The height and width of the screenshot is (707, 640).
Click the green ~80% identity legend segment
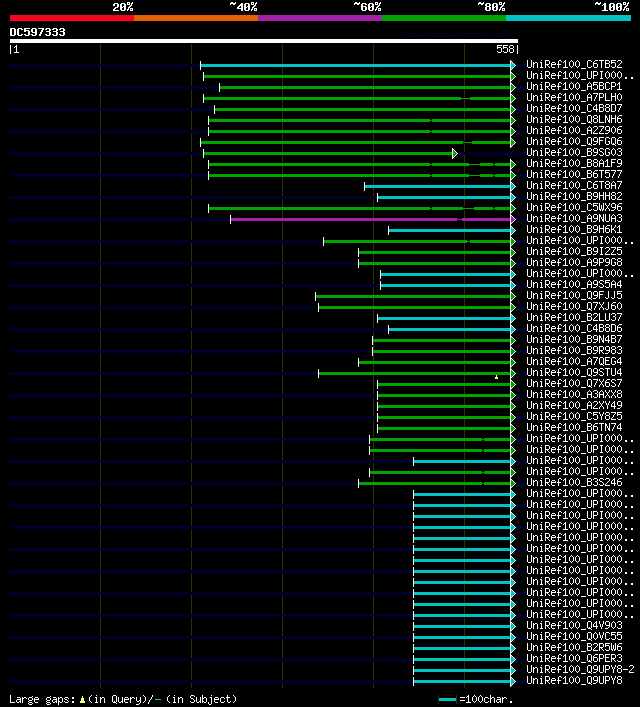(444, 18)
